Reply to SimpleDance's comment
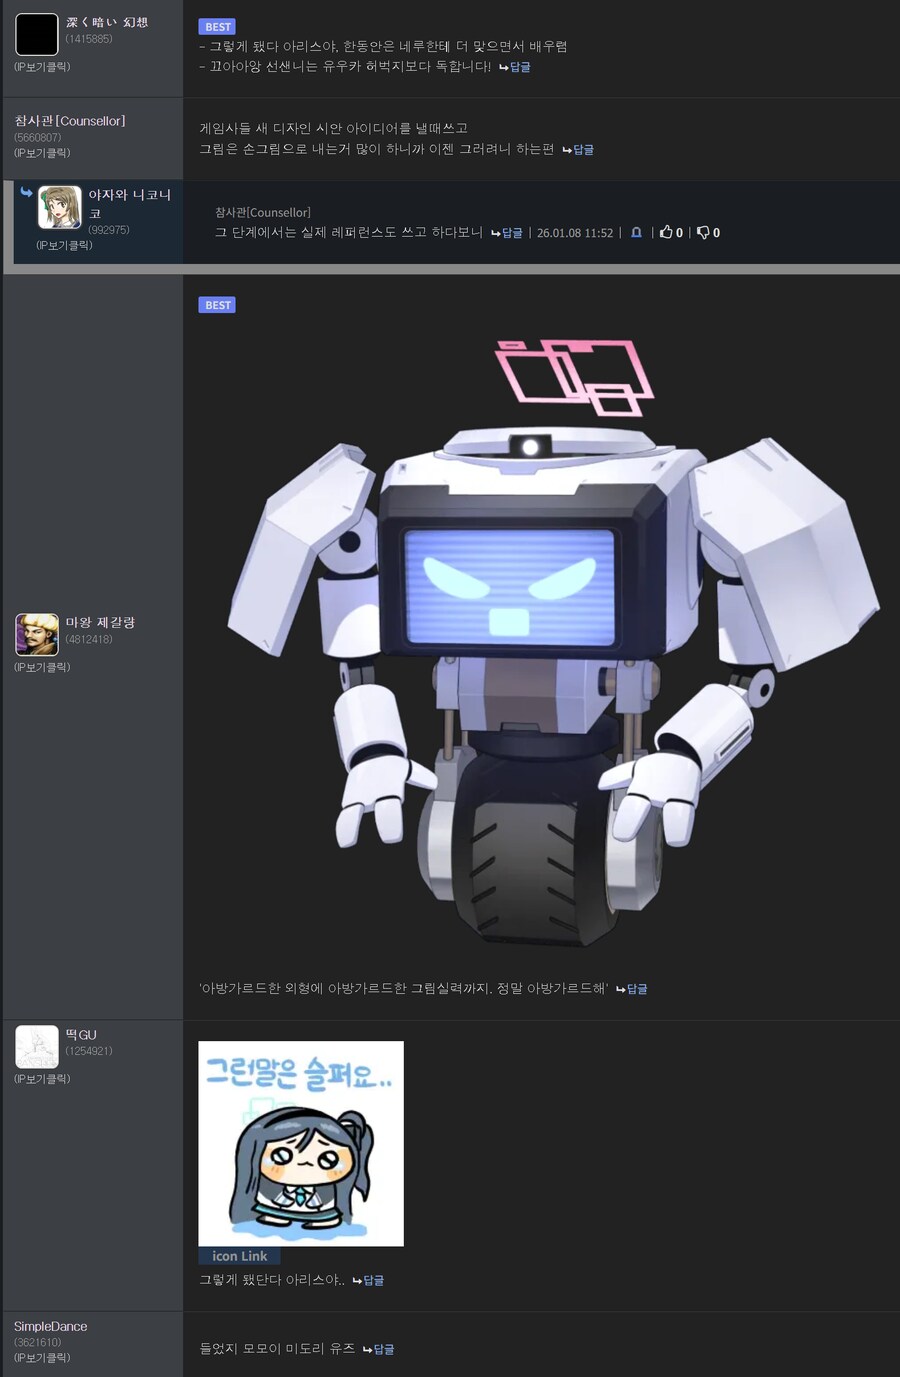900x1377 pixels. click(379, 1349)
